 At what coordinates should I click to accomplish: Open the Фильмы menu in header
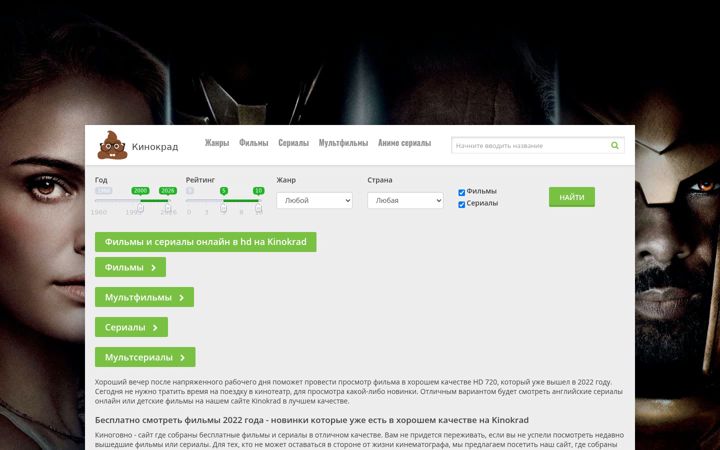[253, 143]
